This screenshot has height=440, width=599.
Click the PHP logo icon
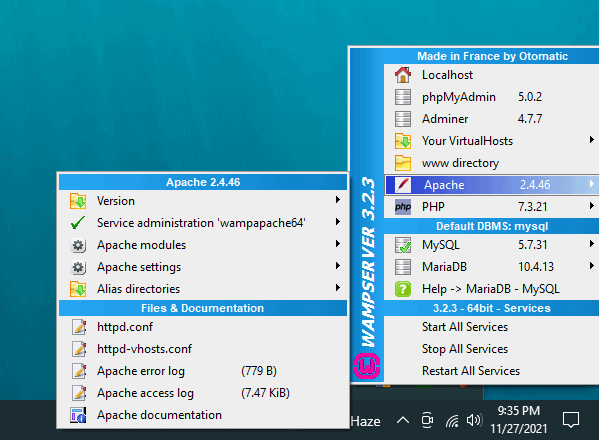click(403, 207)
